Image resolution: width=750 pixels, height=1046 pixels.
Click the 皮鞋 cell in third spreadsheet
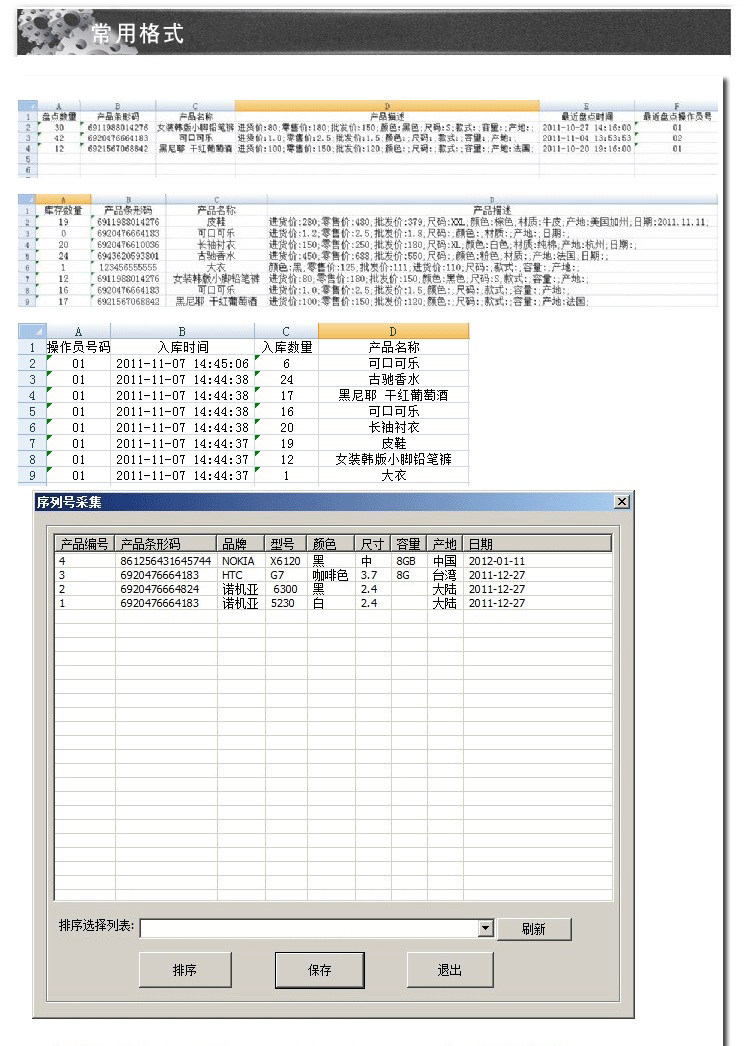394,443
